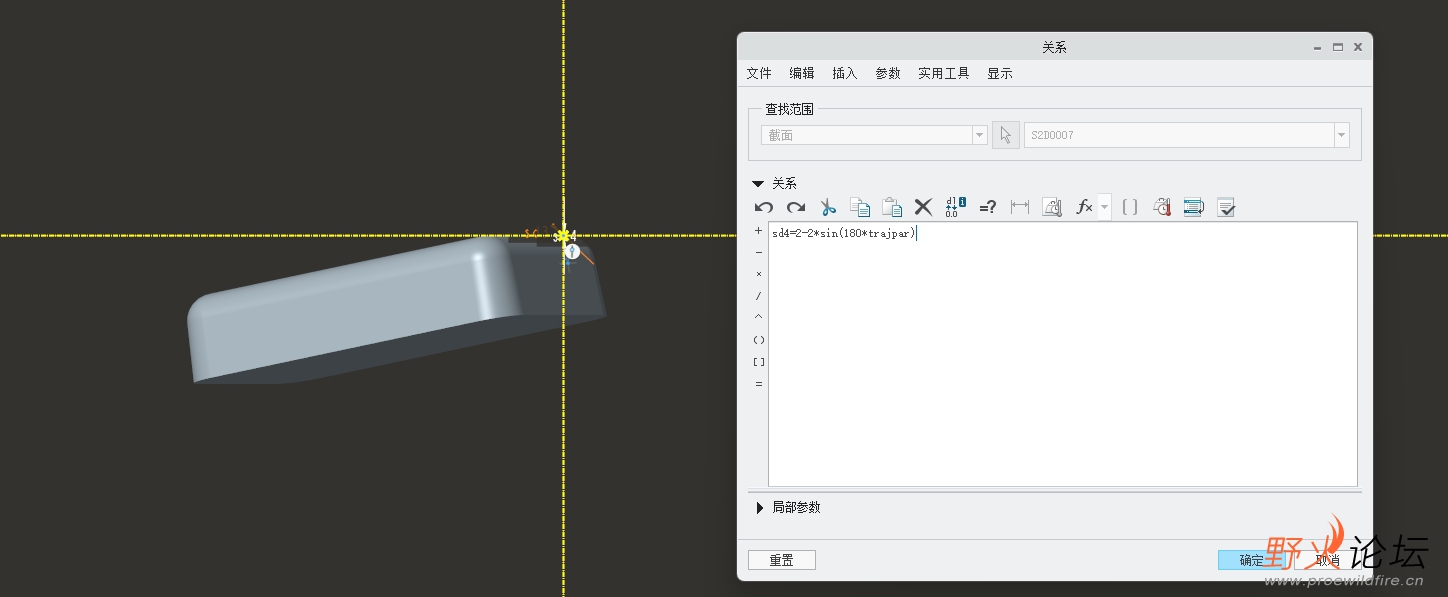Insert plus operator from side palette

(759, 231)
